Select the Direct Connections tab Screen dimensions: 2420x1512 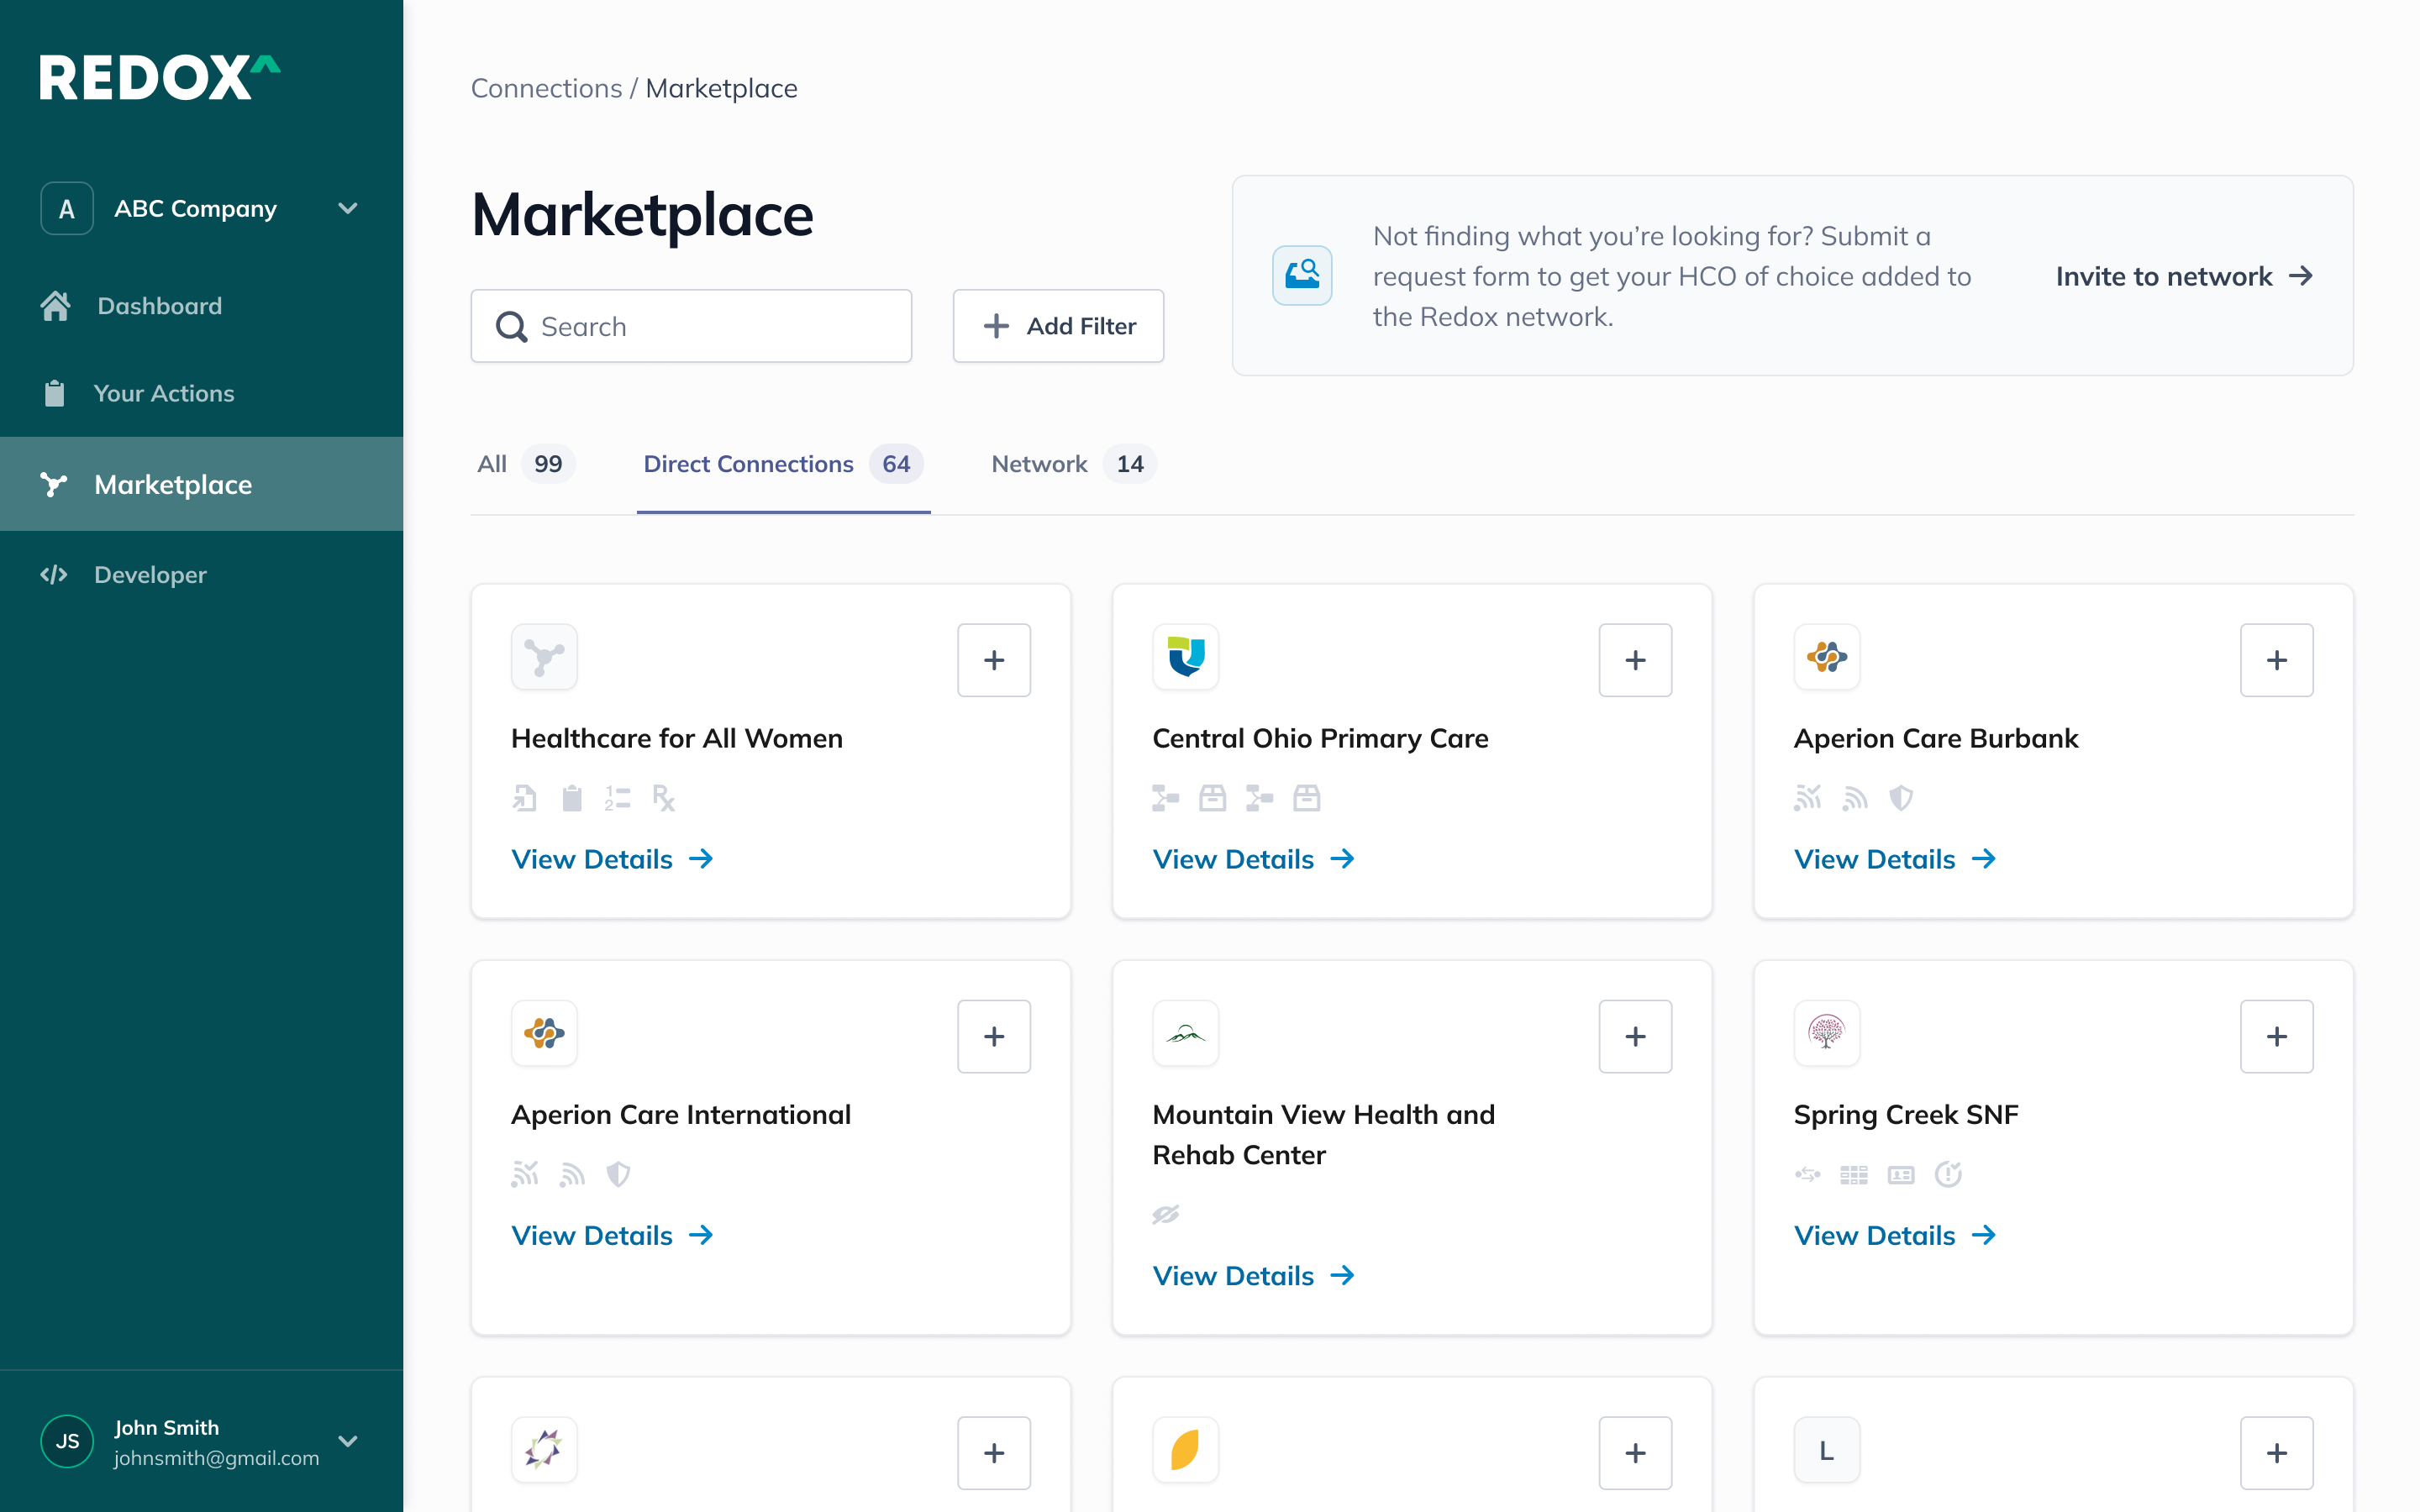click(783, 464)
